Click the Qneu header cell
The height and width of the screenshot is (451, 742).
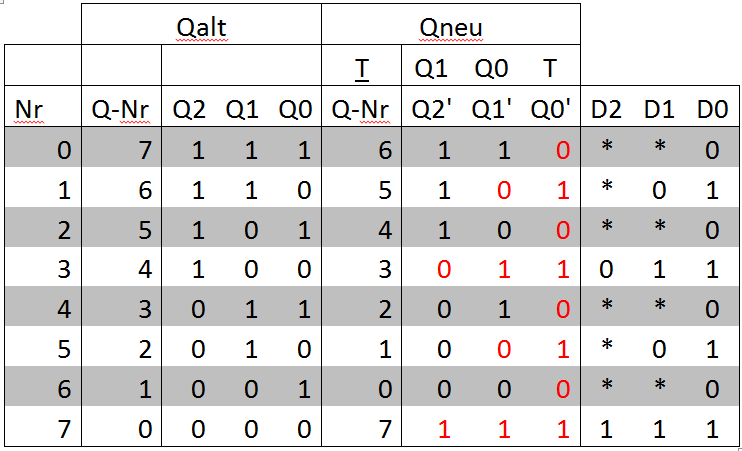point(450,27)
